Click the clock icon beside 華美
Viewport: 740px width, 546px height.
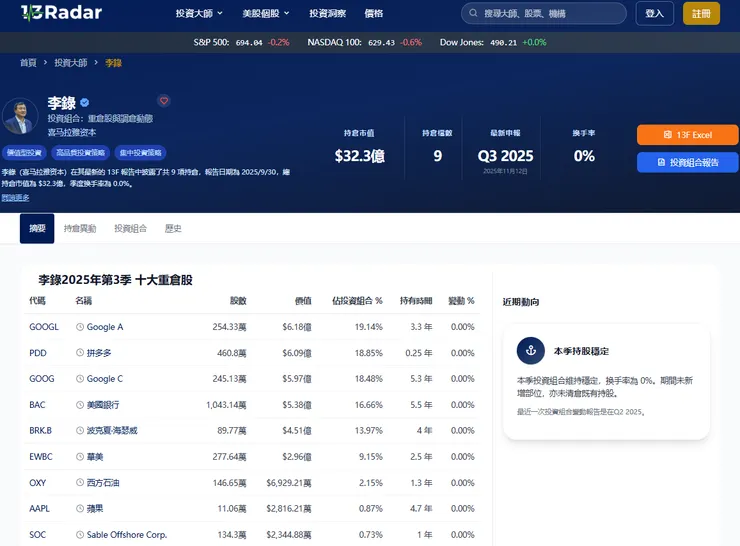[80, 456]
